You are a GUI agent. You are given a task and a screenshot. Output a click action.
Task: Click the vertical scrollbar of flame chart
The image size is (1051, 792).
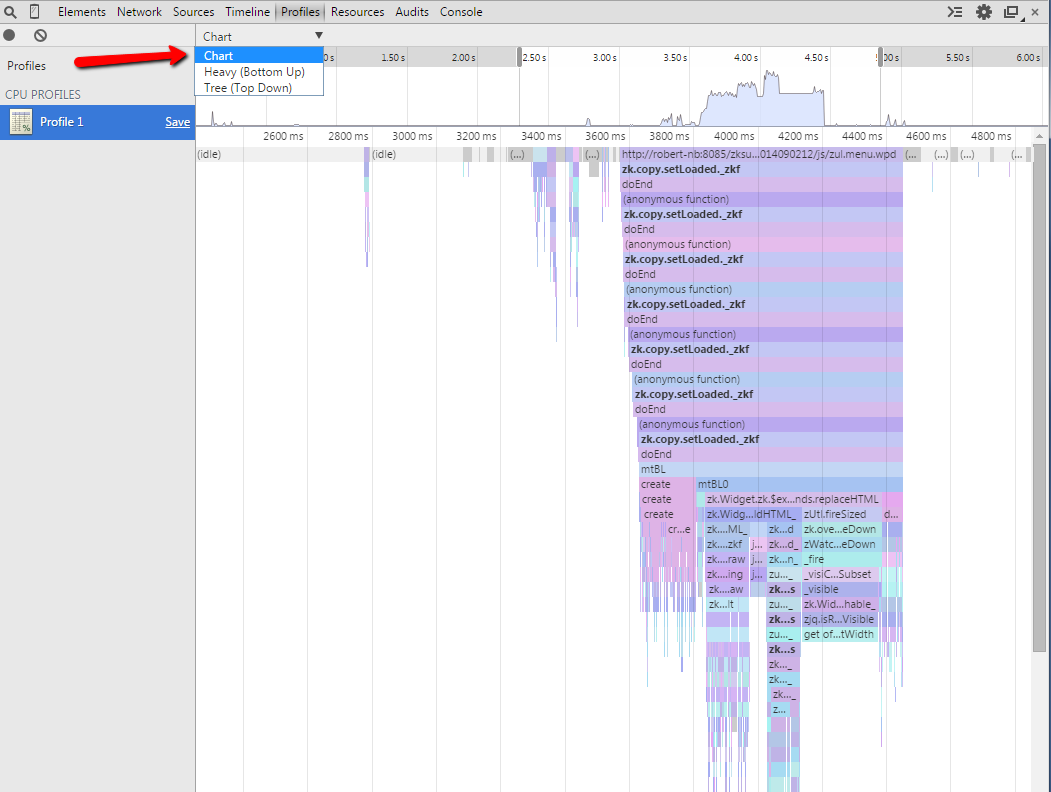[1041, 400]
